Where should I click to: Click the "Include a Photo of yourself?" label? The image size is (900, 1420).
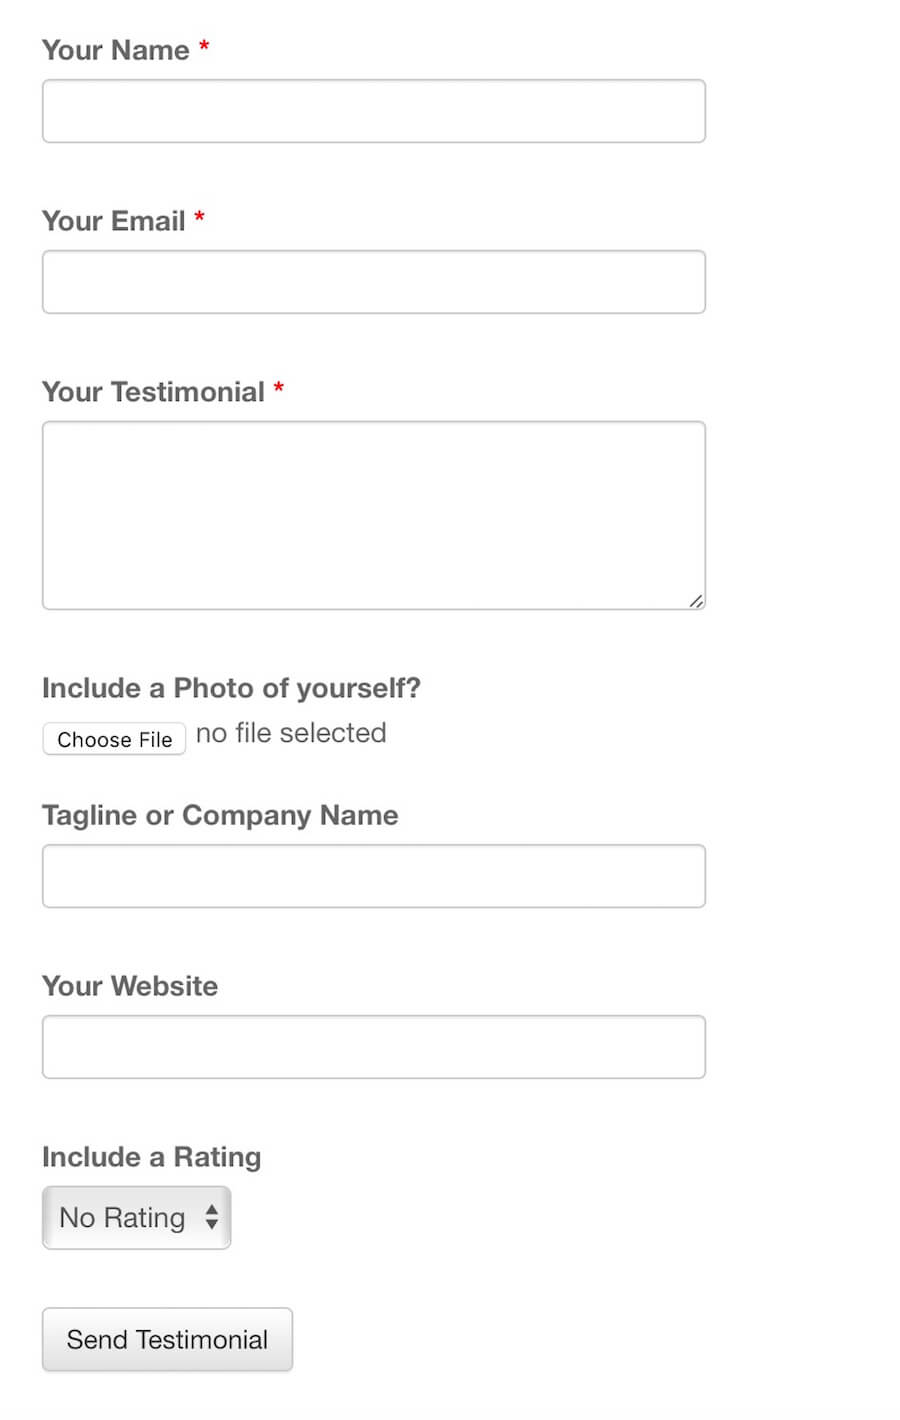pos(231,688)
